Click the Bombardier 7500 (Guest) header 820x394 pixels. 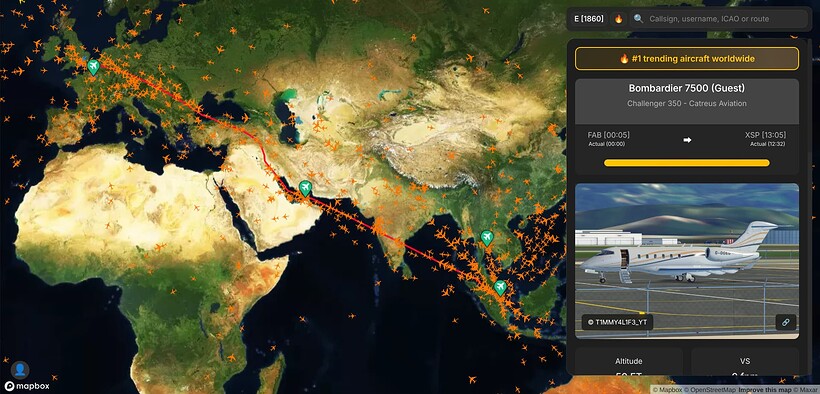687,88
